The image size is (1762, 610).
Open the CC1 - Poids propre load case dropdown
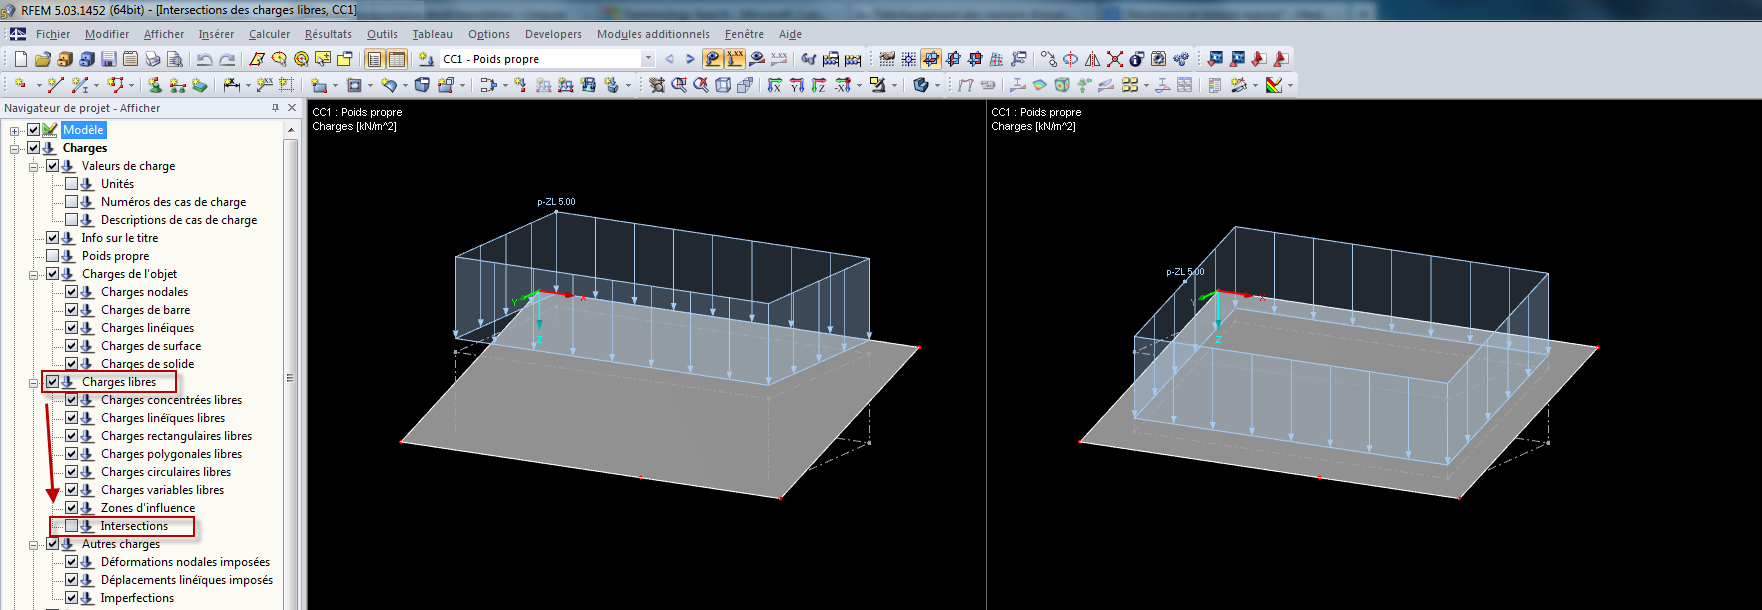(648, 59)
